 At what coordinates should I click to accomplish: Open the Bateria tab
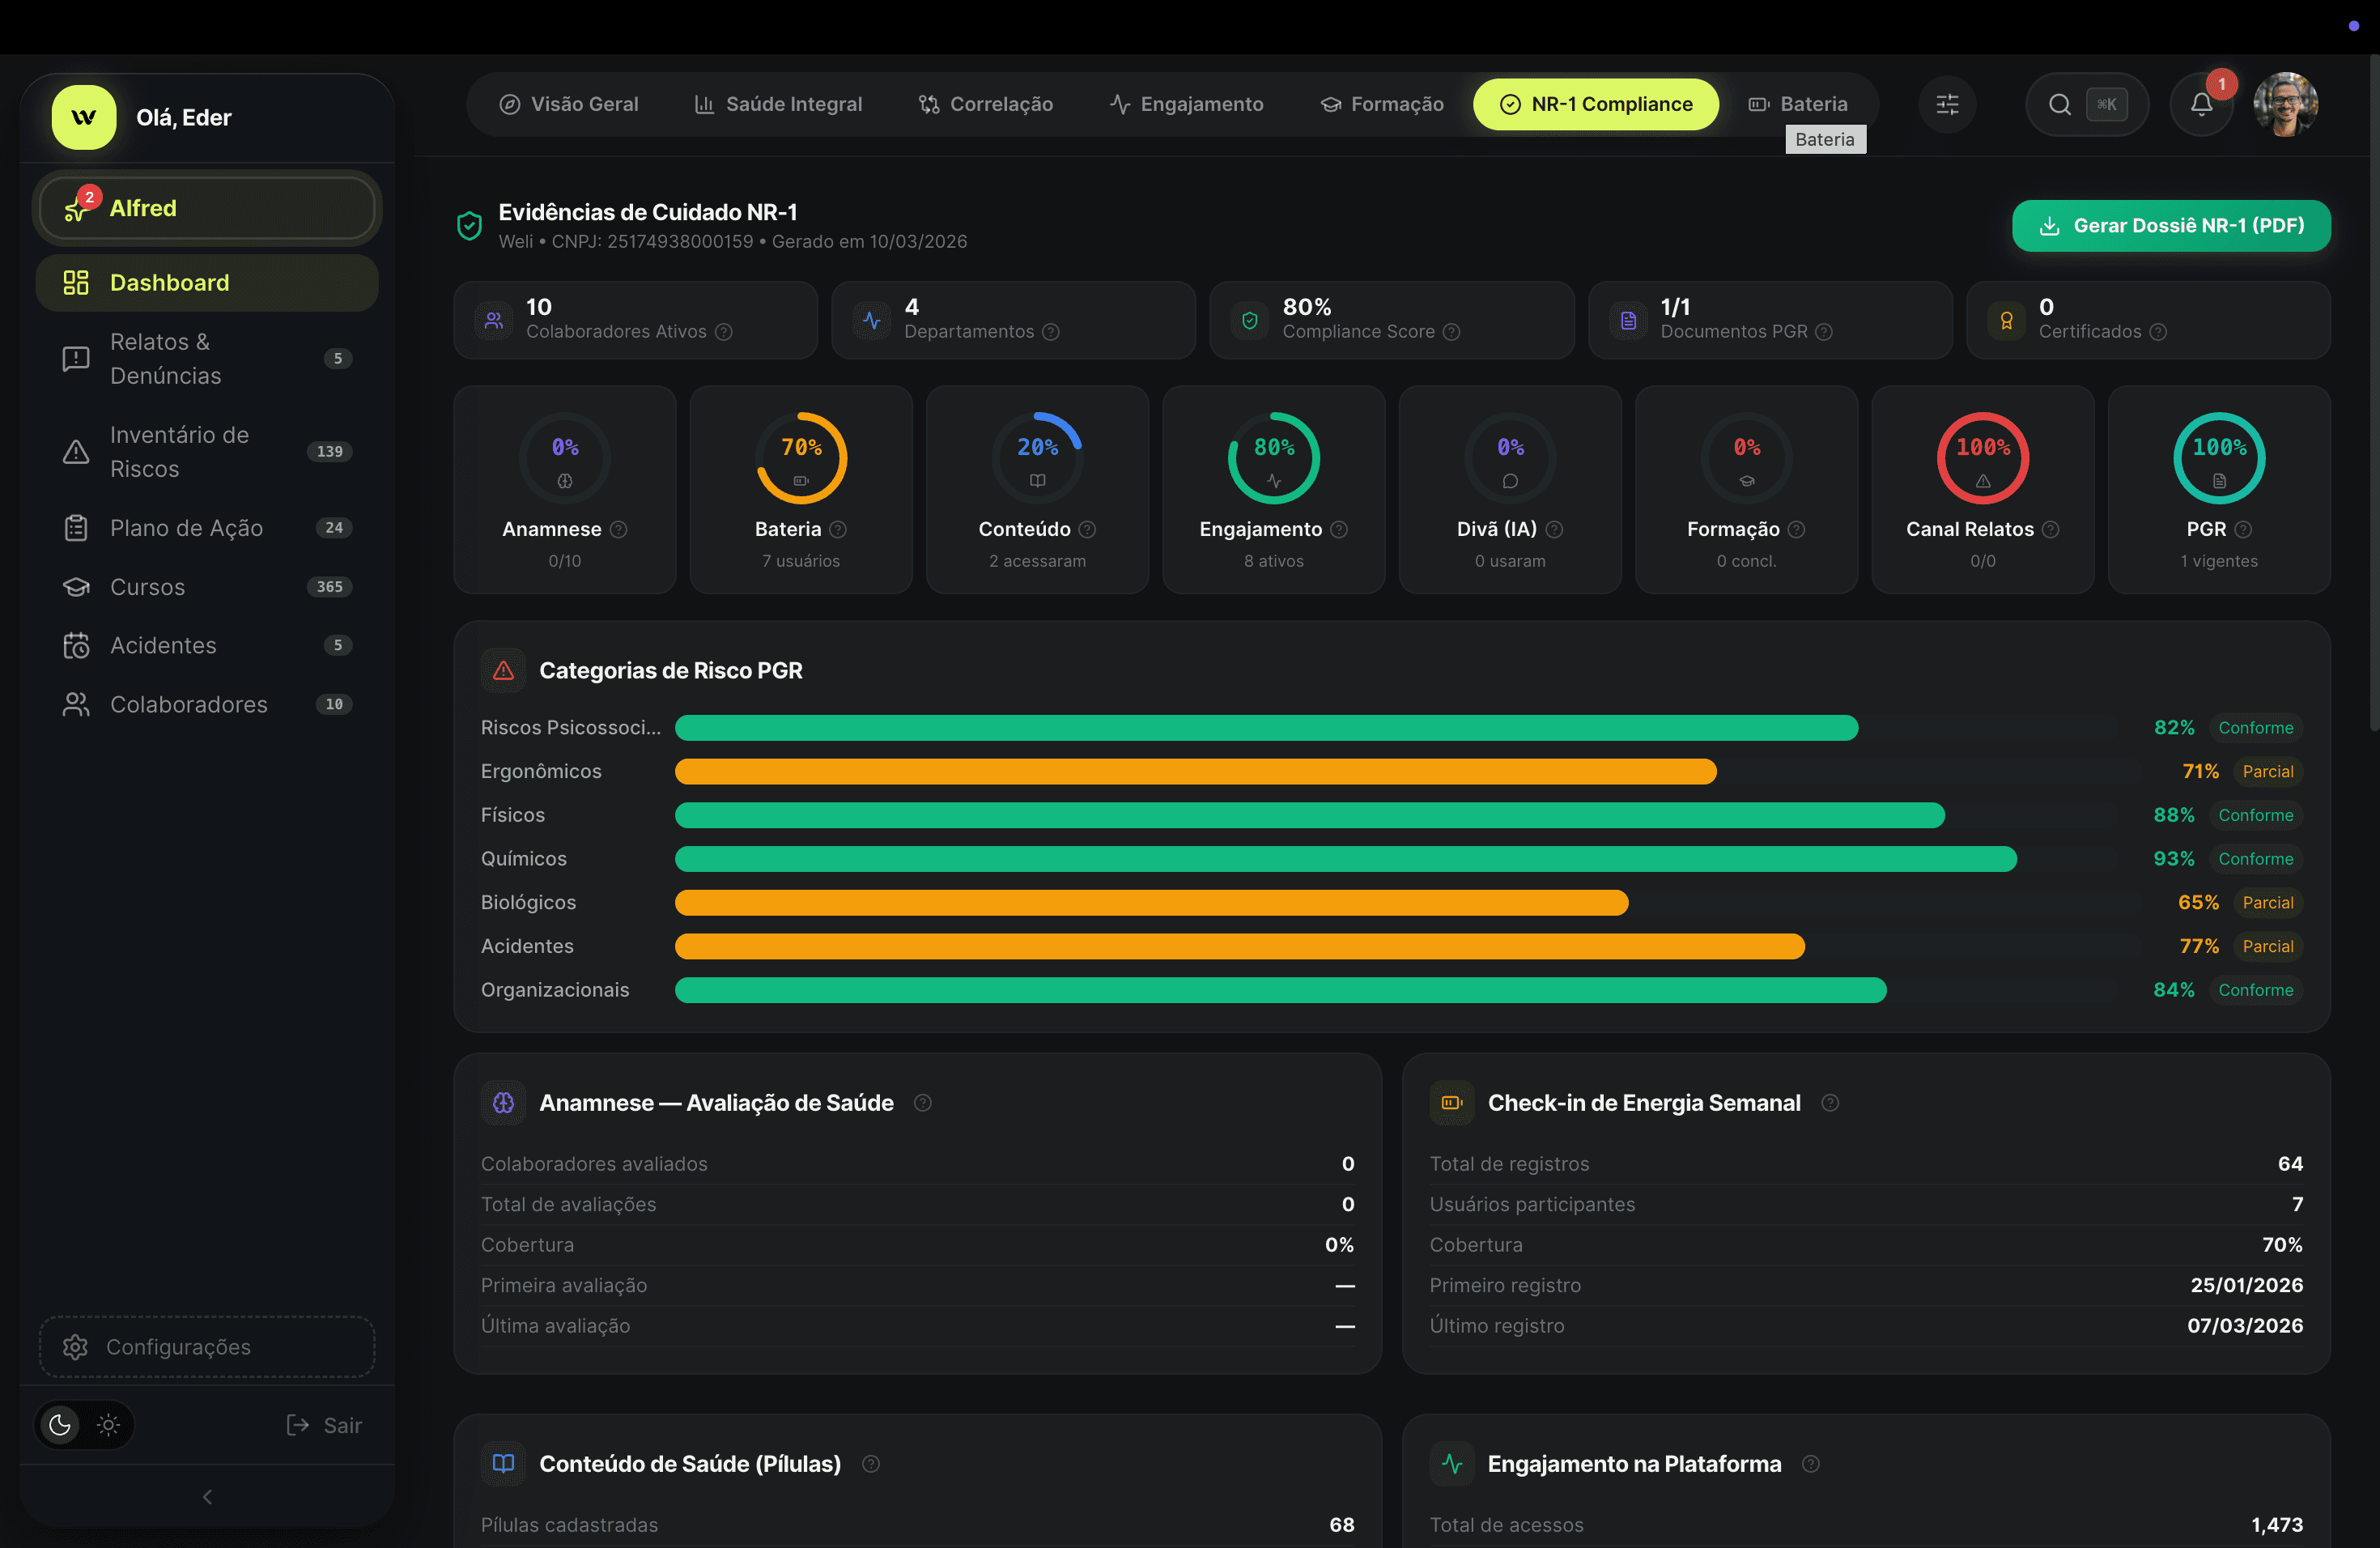coord(1798,104)
